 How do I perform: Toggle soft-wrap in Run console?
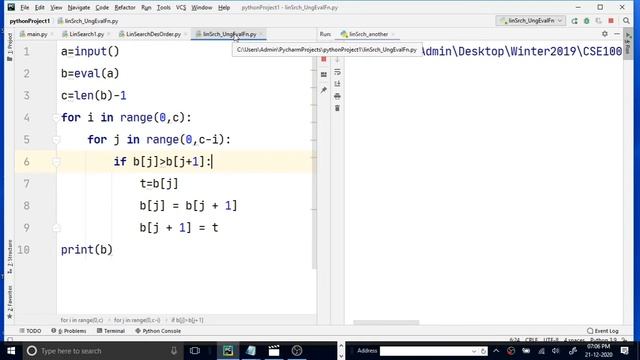tap(337, 72)
